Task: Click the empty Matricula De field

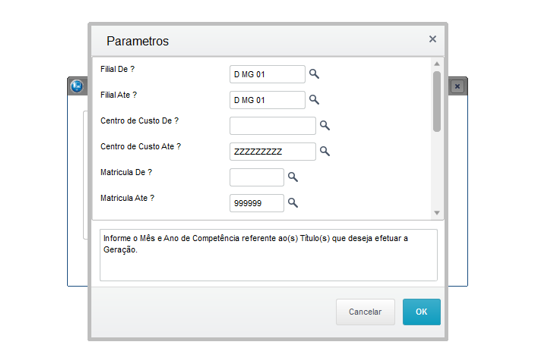Action: 257,177
